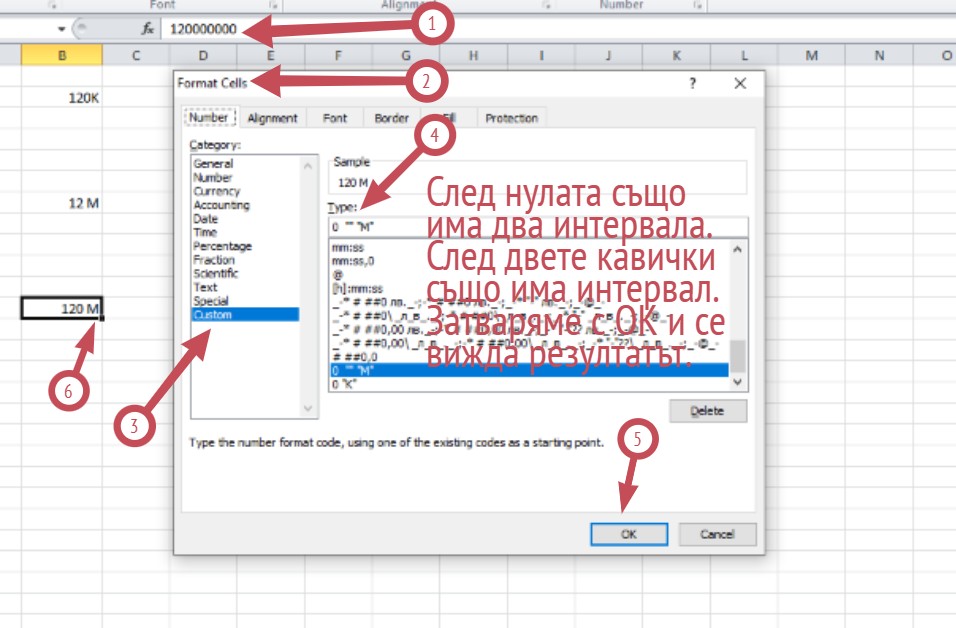
Task: Open the Name Box dropdown arrow
Action: [x=62, y=29]
